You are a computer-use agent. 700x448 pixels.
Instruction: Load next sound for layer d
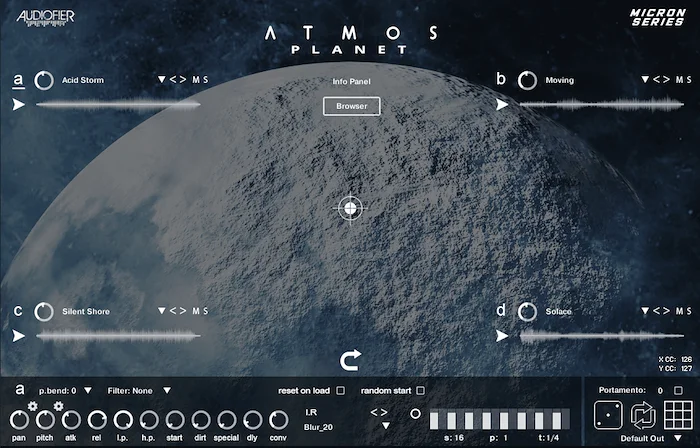667,311
